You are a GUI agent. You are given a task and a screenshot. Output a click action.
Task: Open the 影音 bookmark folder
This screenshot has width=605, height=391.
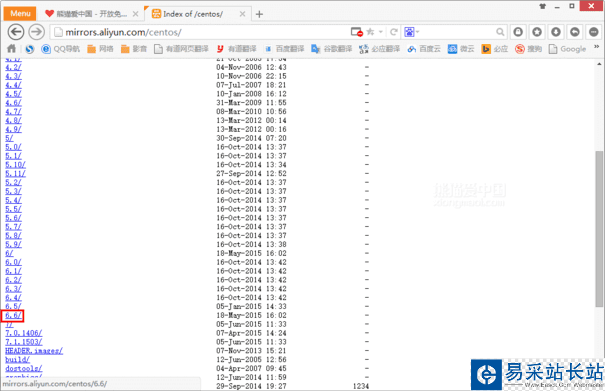point(134,49)
